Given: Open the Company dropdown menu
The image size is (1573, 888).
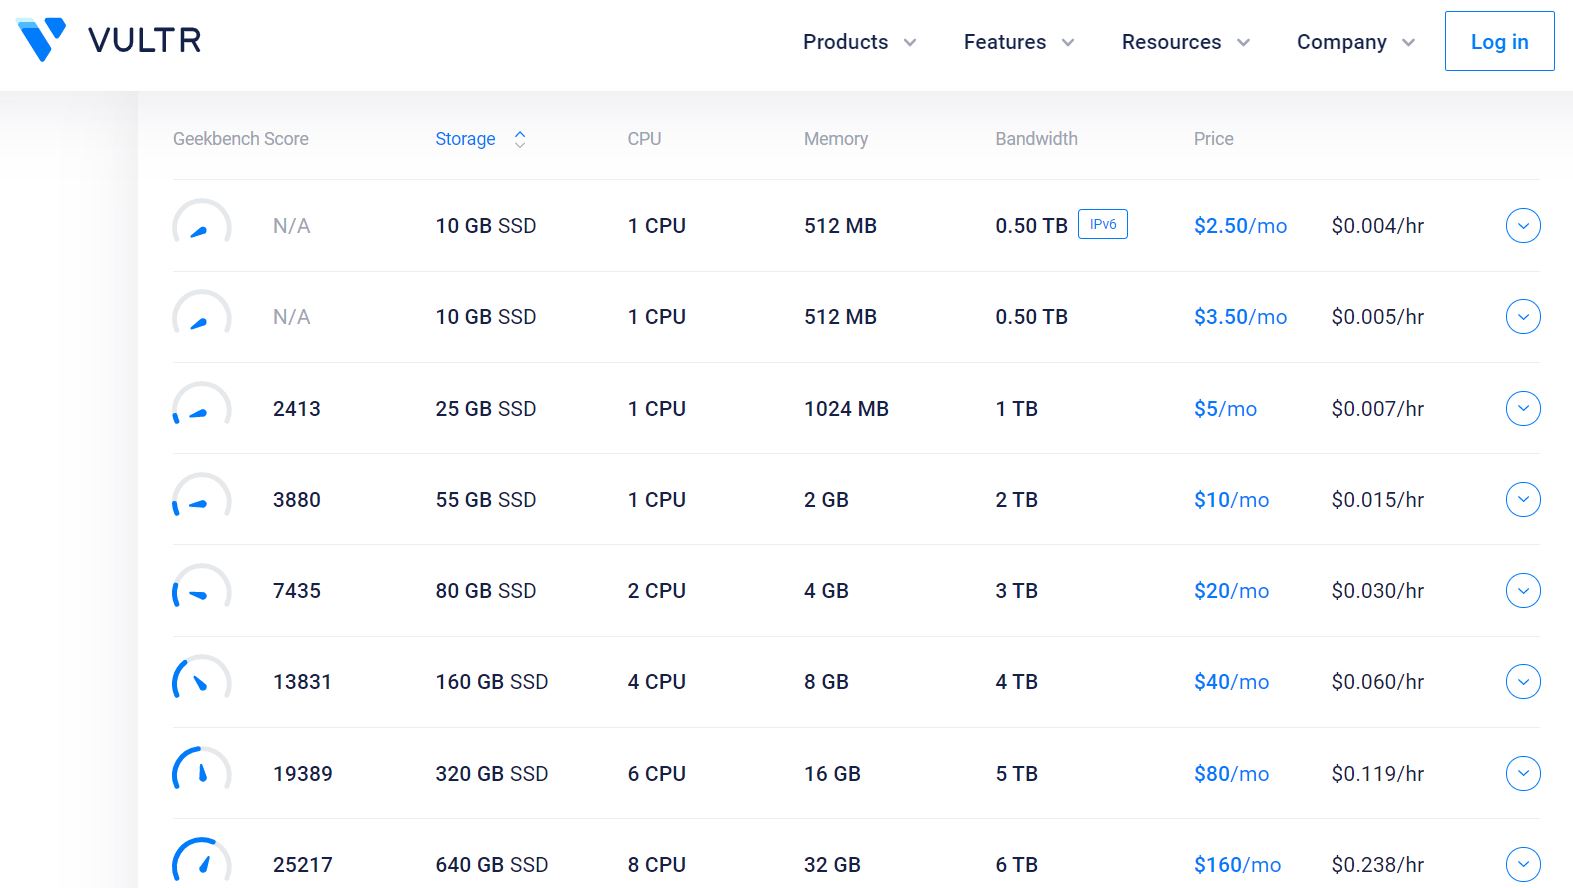Looking at the screenshot, I should tap(1355, 42).
